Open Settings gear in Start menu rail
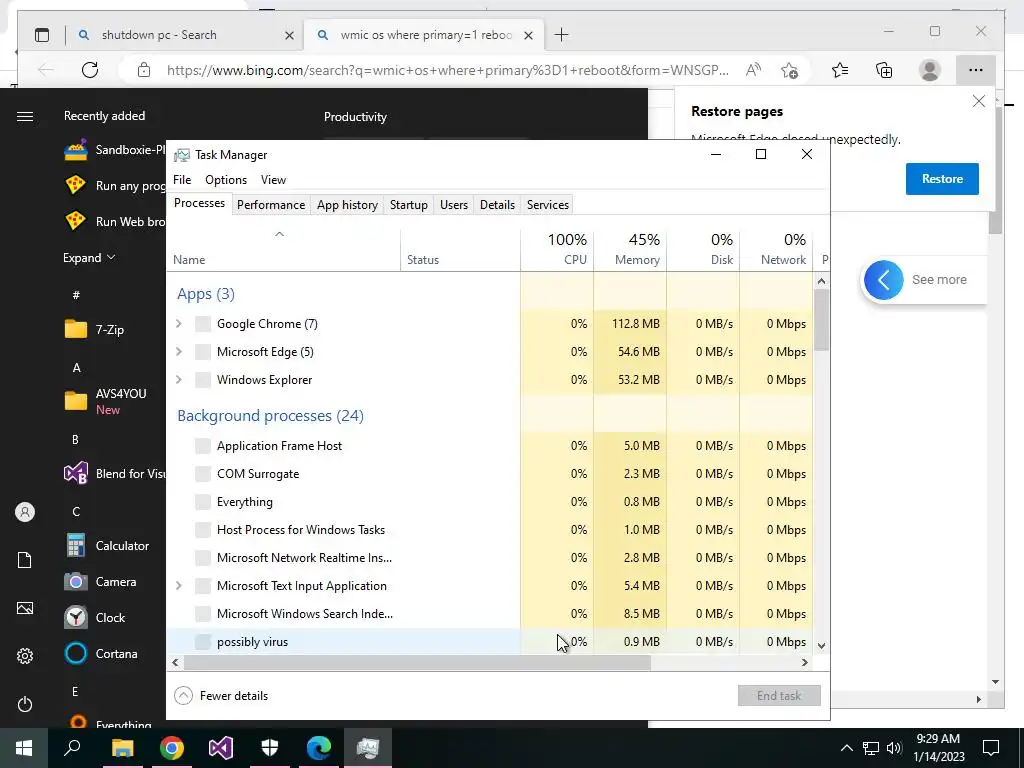This screenshot has height=768, width=1024. [25, 656]
